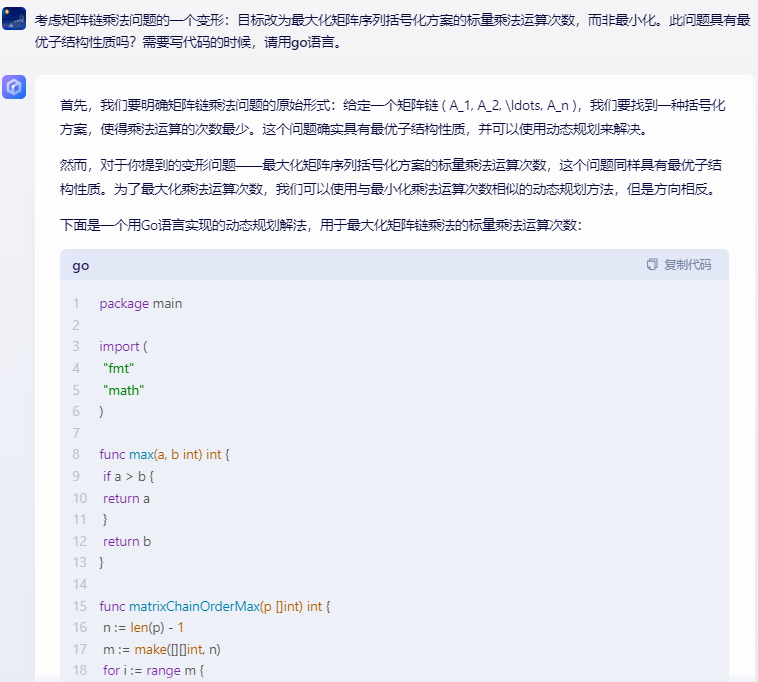Screen dimensions: 758x682
Task: Click the sentence starting with 下面是一个用Go语言实现
Action: coord(321,225)
